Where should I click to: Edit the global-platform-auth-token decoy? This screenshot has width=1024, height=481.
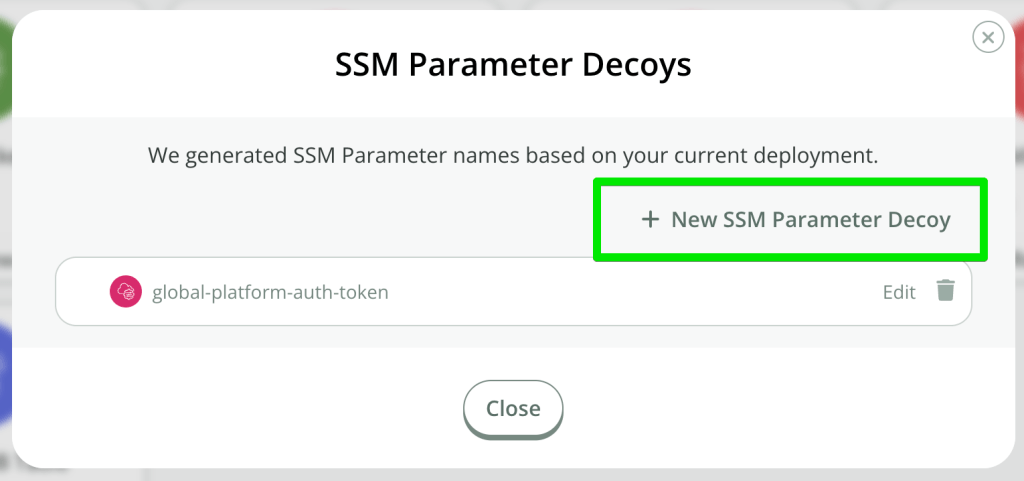tap(899, 292)
